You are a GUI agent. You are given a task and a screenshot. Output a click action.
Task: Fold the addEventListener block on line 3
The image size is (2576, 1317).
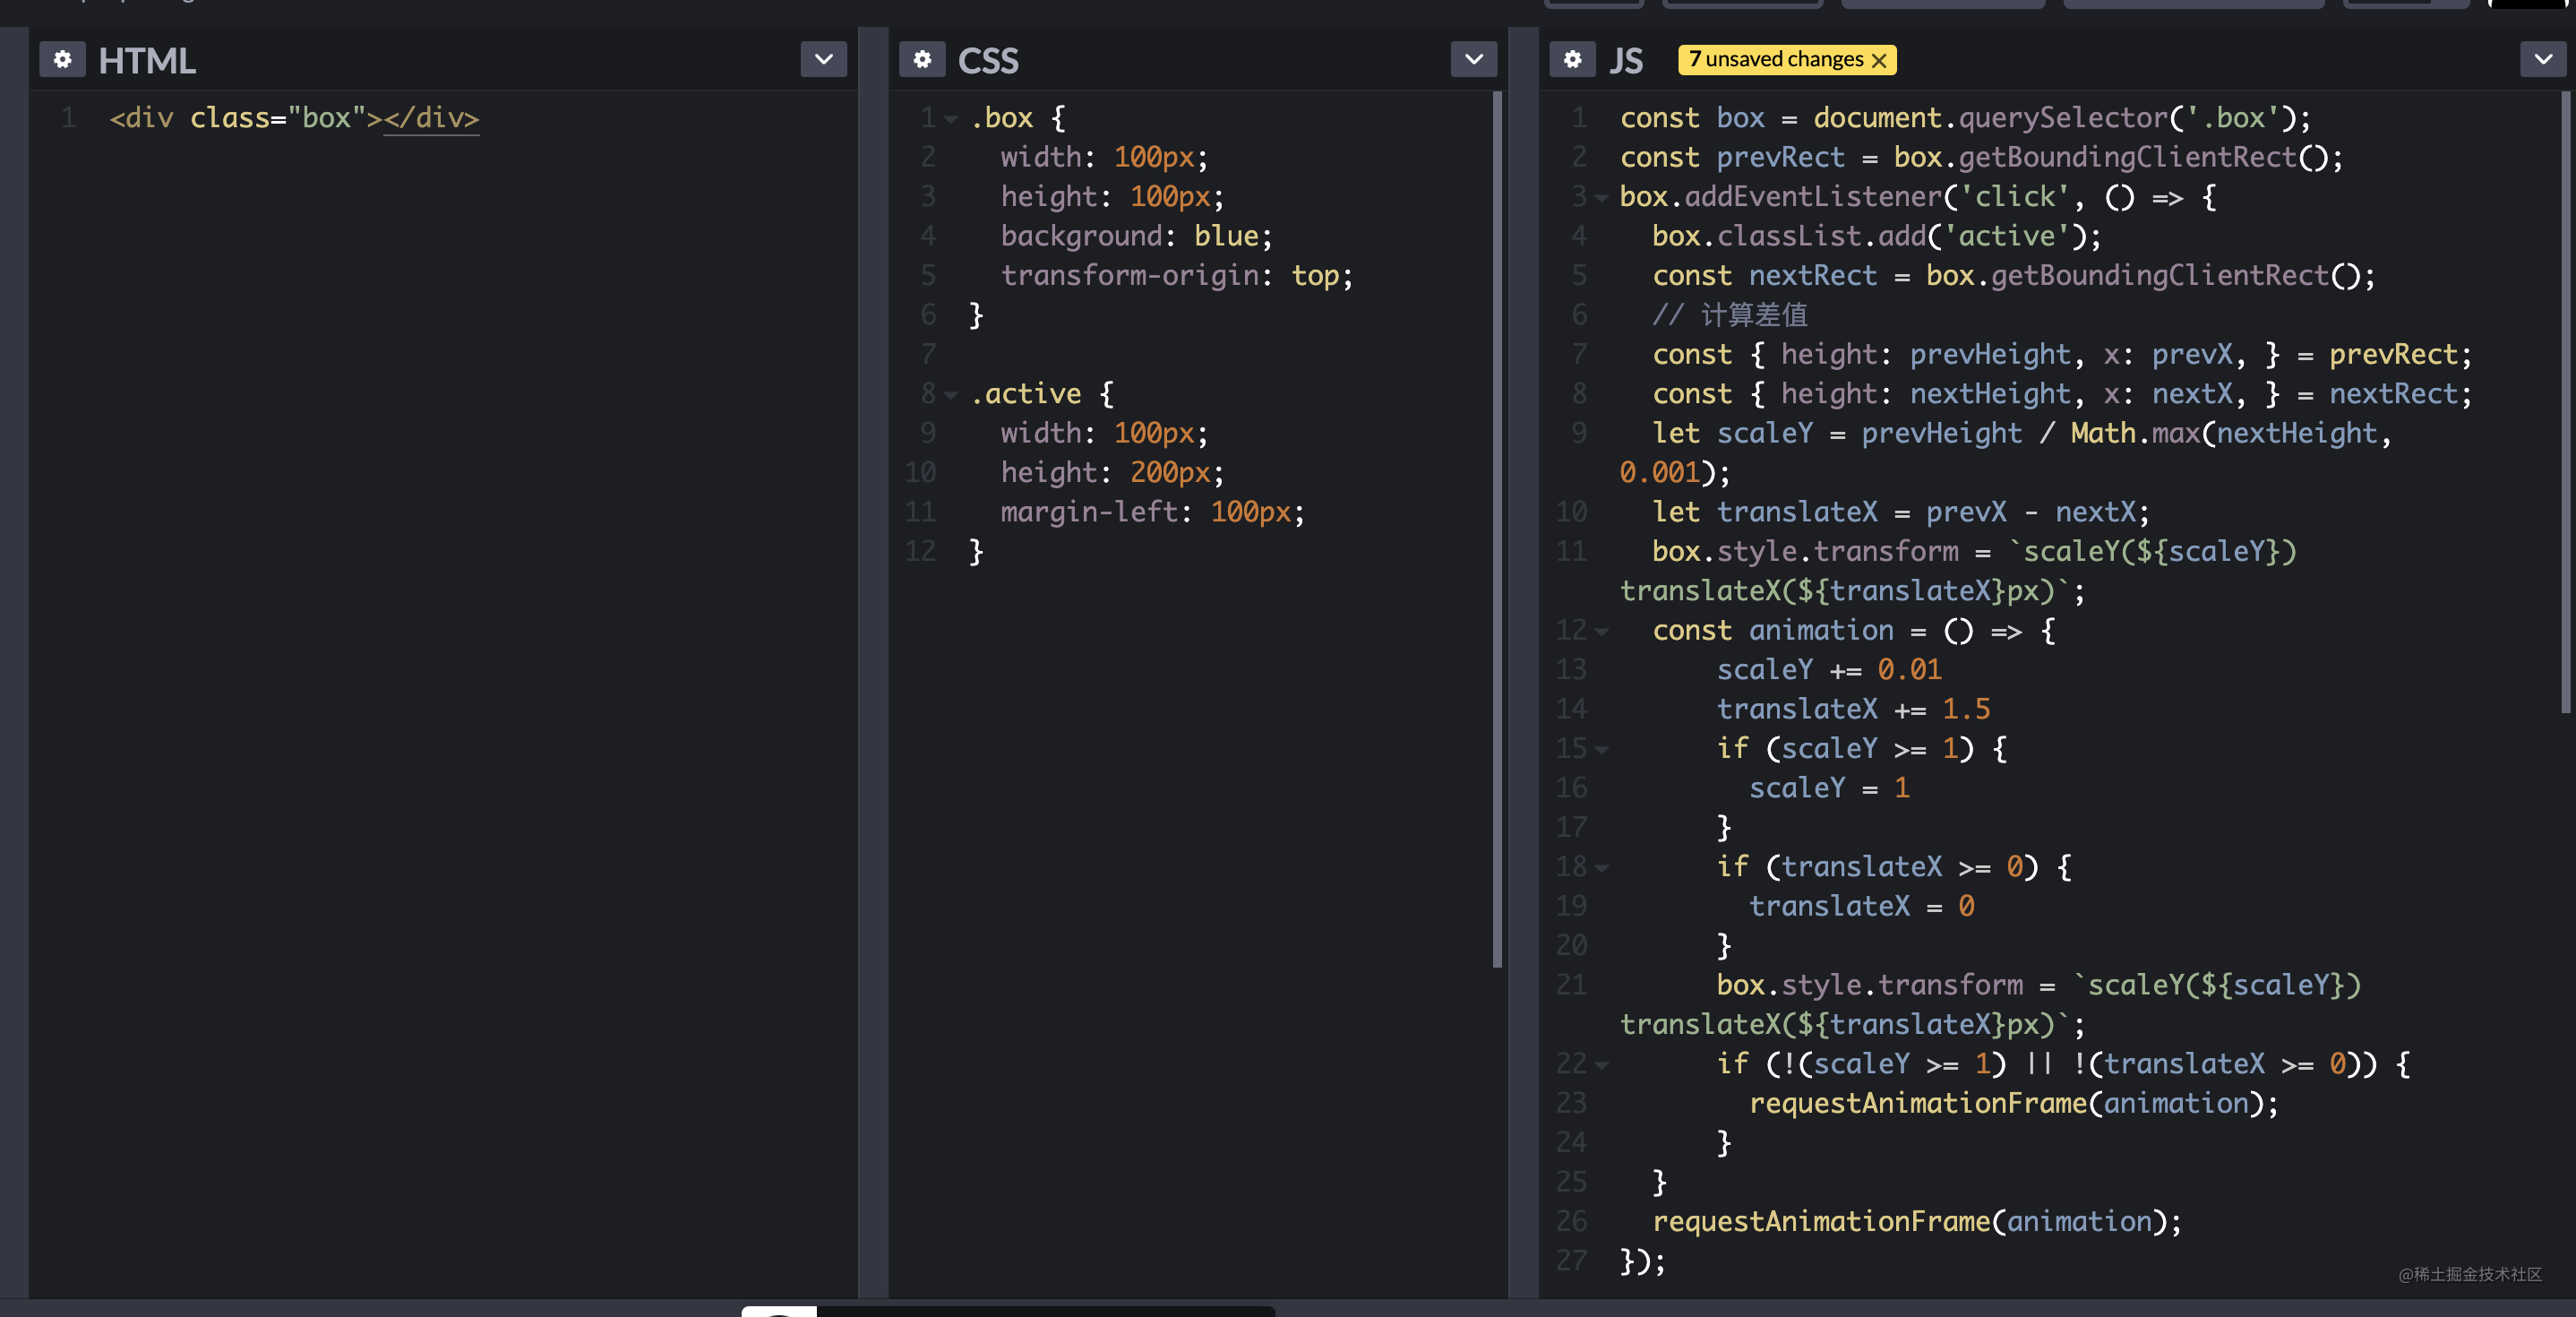click(1601, 198)
